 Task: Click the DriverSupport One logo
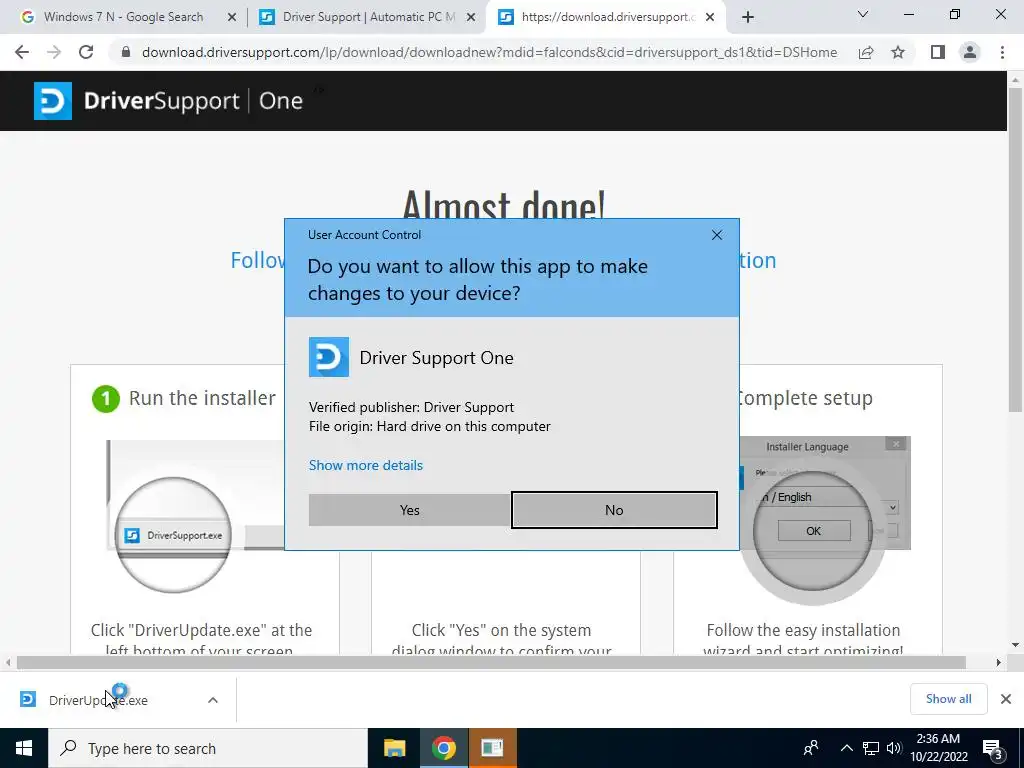click(x=168, y=101)
